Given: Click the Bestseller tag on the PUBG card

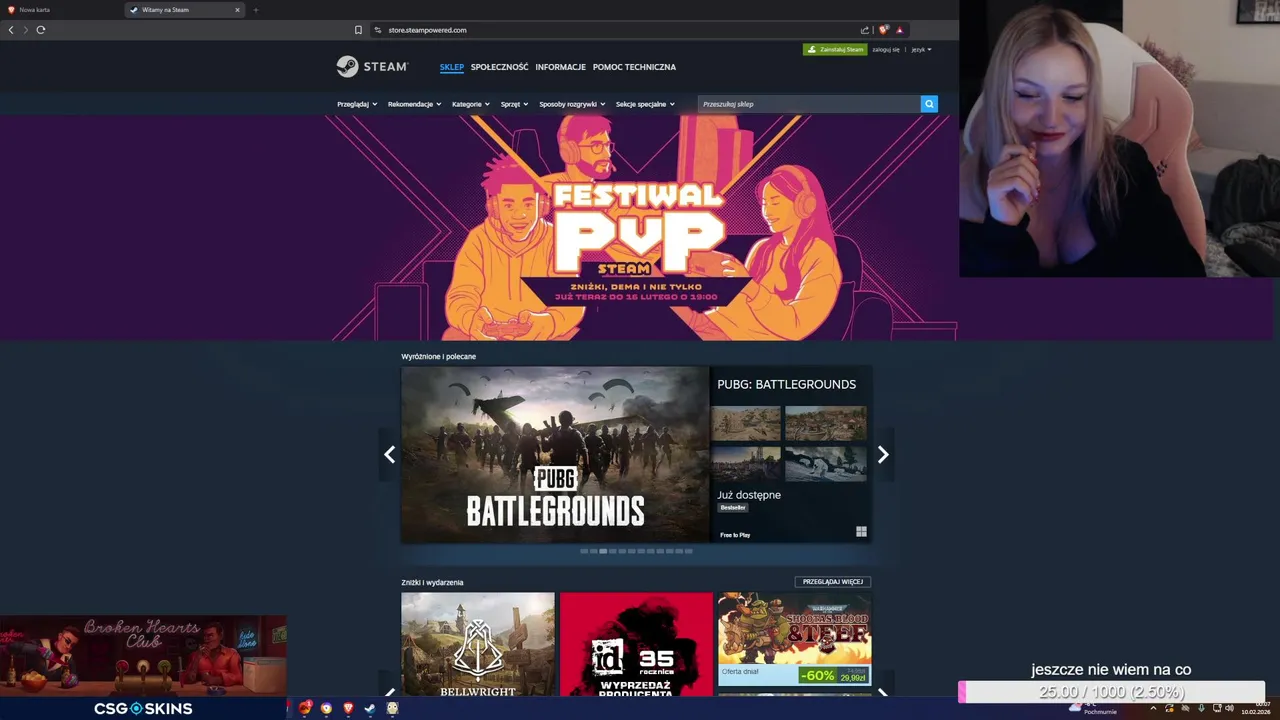Looking at the screenshot, I should (733, 508).
